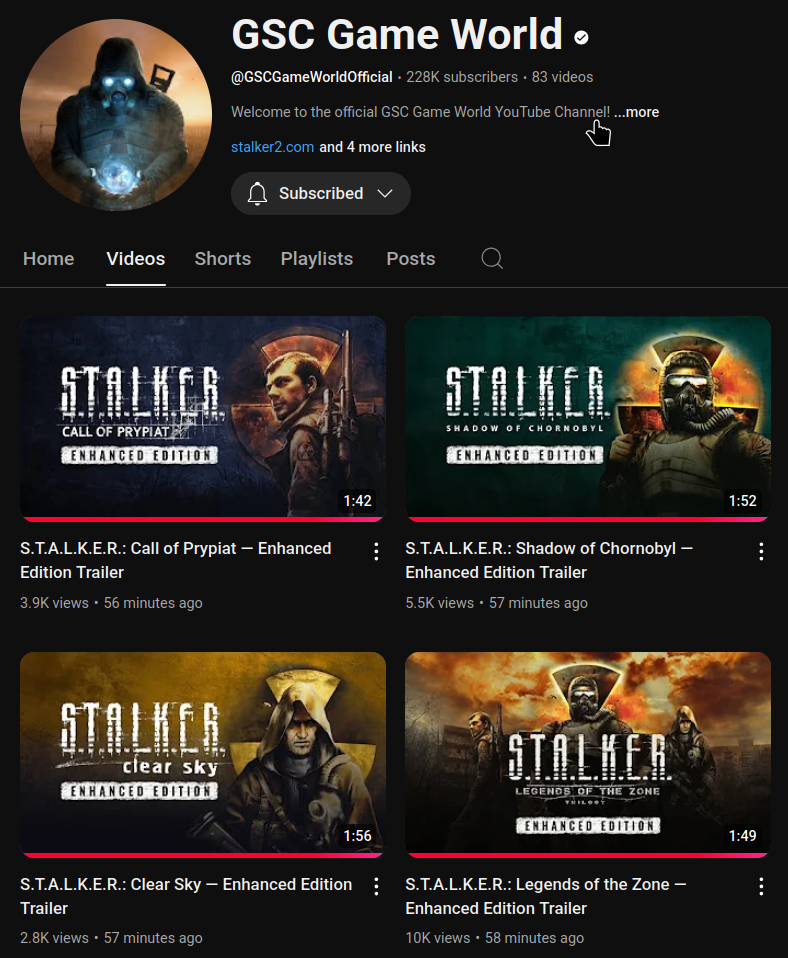Click the @GSCGameWorldOfficial handle

pyautogui.click(x=312, y=78)
